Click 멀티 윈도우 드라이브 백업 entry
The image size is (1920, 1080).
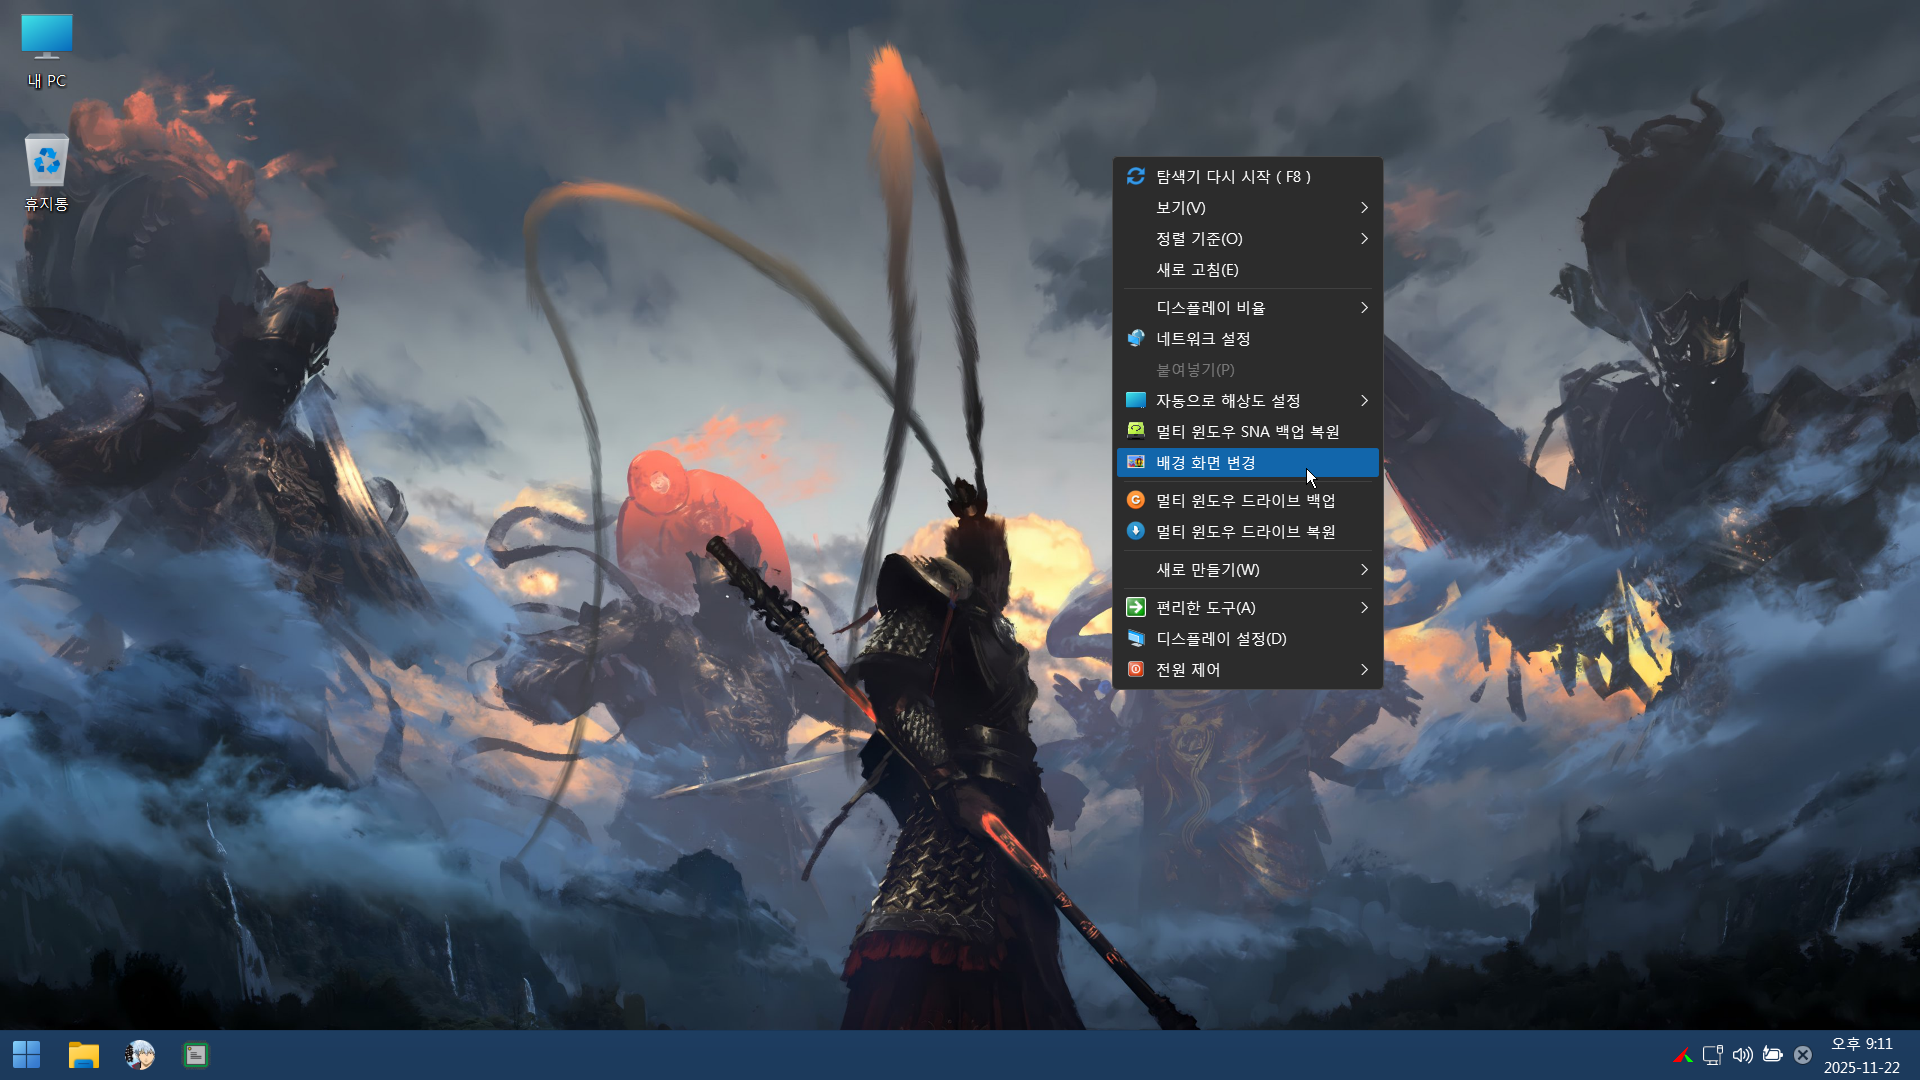[1244, 500]
